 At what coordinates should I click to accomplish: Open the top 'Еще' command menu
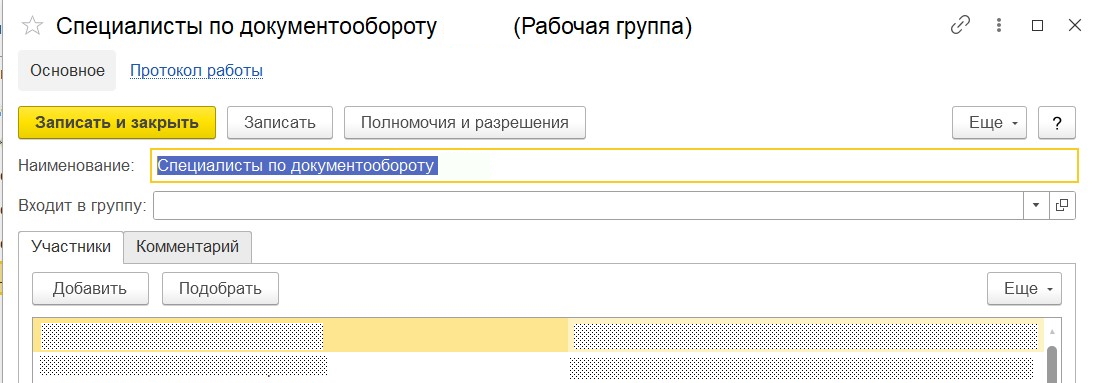point(989,123)
